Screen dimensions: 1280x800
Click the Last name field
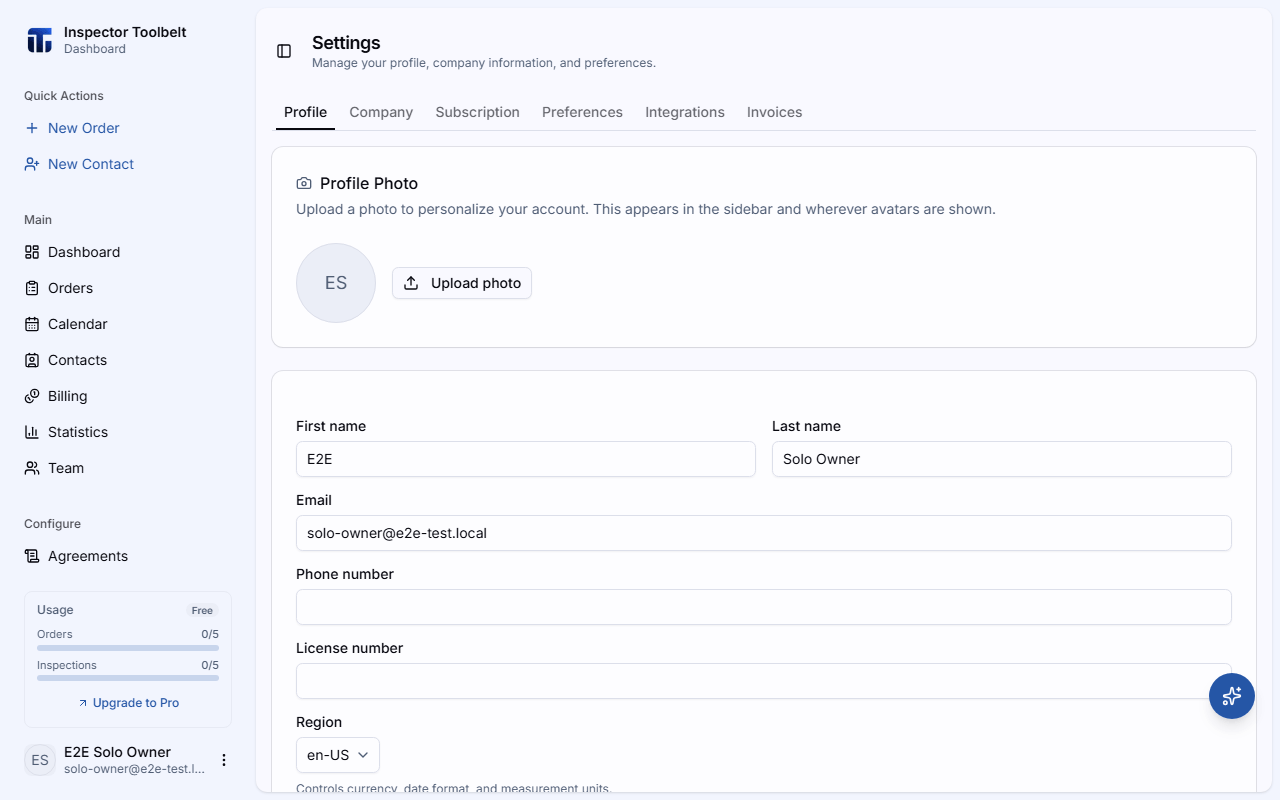click(x=1002, y=459)
